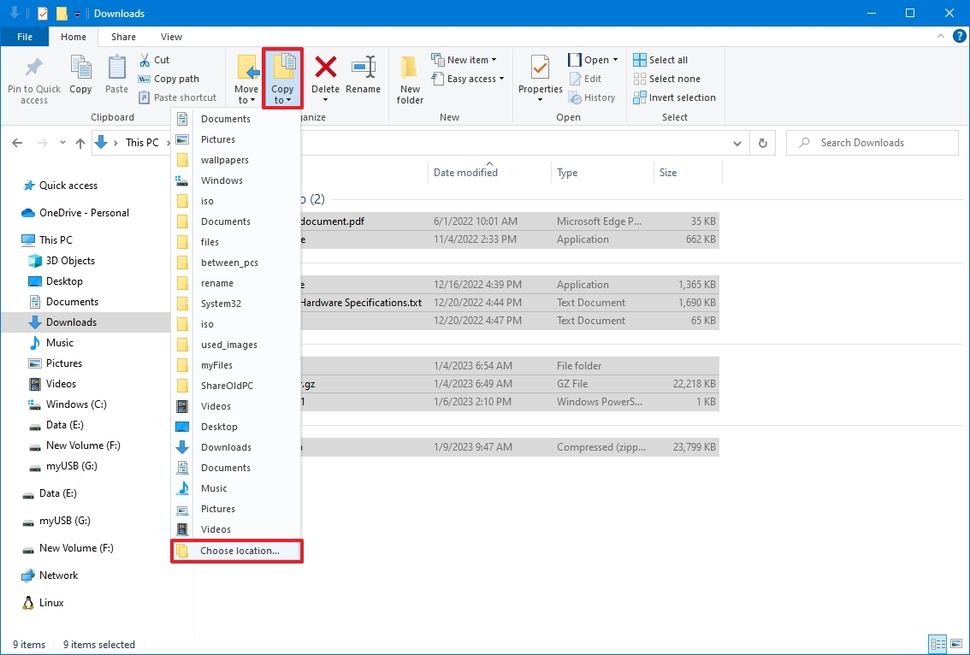970x655 pixels.
Task: Click Invert selection
Action: click(674, 97)
